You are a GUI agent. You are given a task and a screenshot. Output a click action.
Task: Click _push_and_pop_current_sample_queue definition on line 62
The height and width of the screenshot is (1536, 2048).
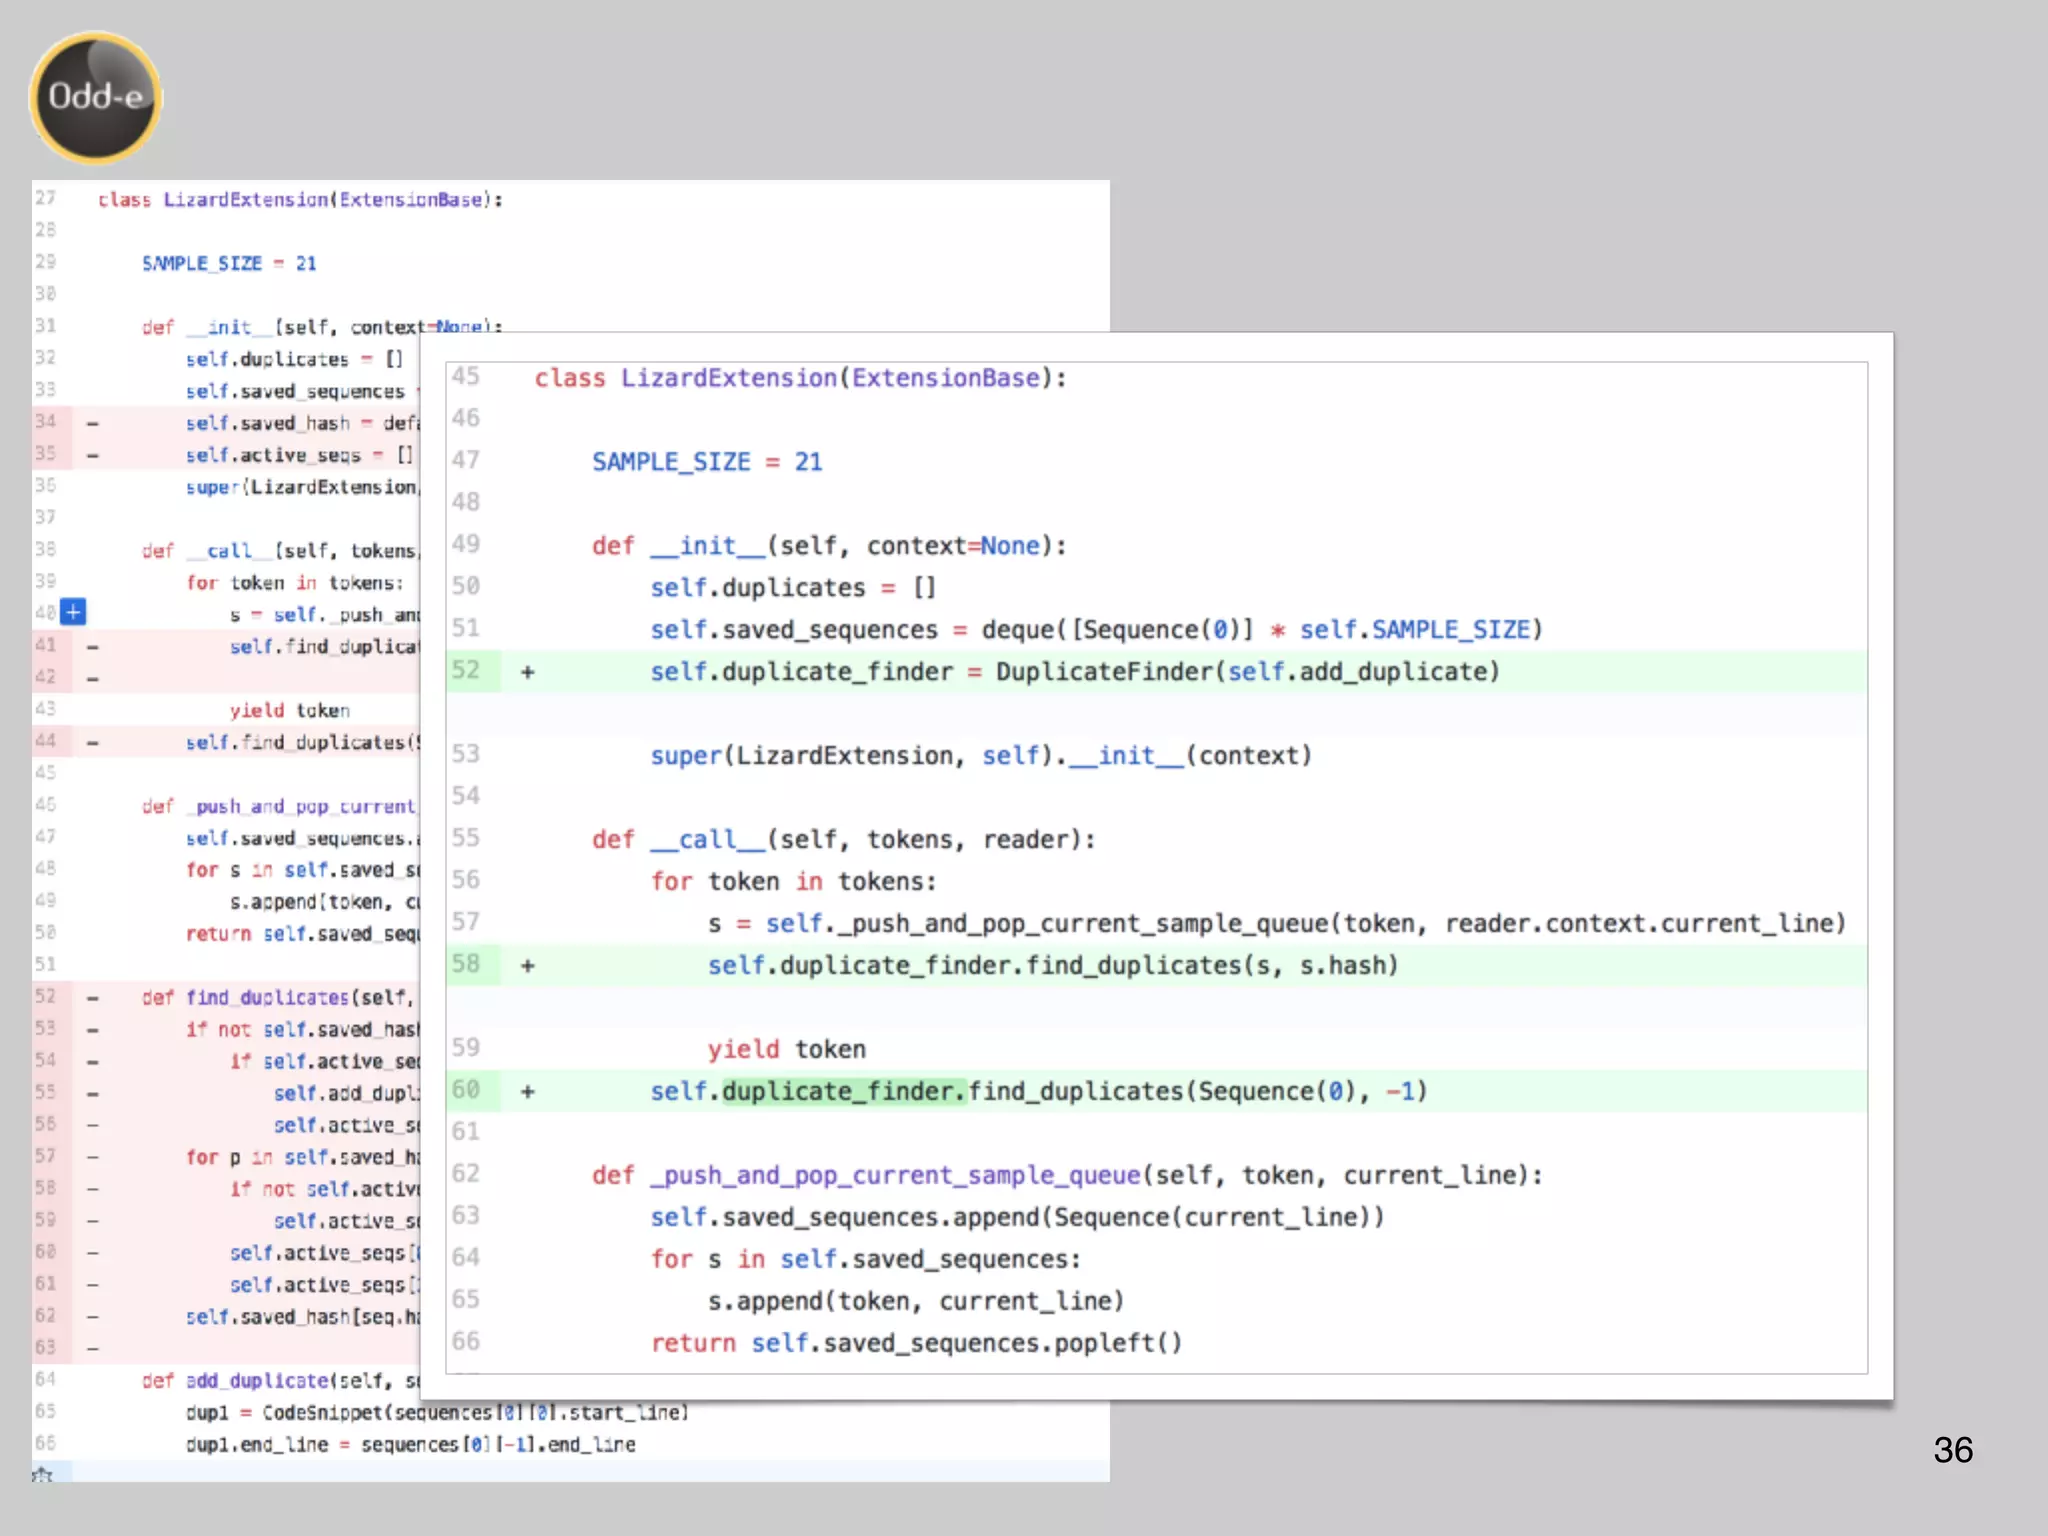[896, 1175]
